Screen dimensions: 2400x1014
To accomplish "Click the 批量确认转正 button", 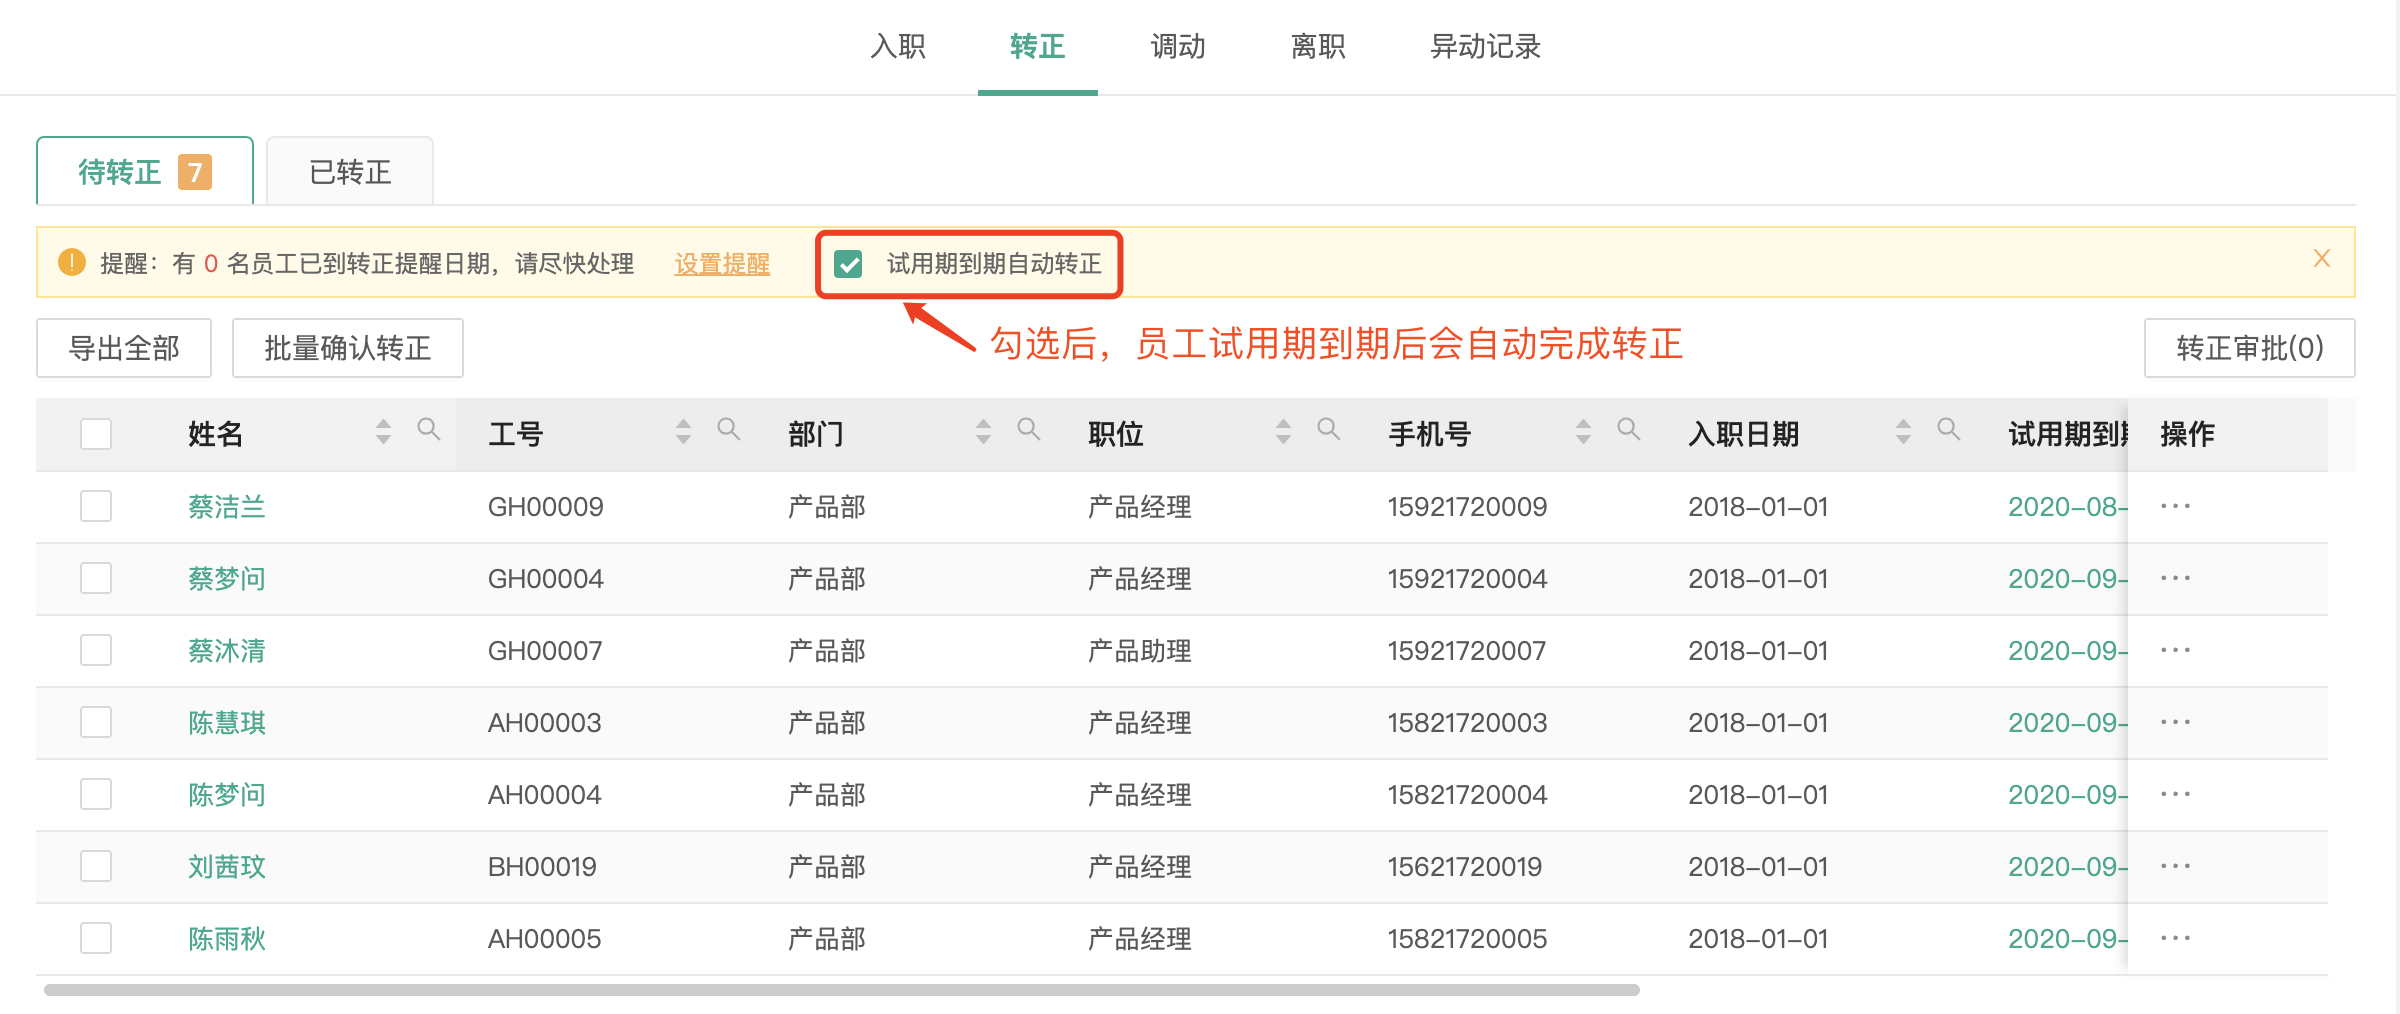I will click(x=348, y=348).
